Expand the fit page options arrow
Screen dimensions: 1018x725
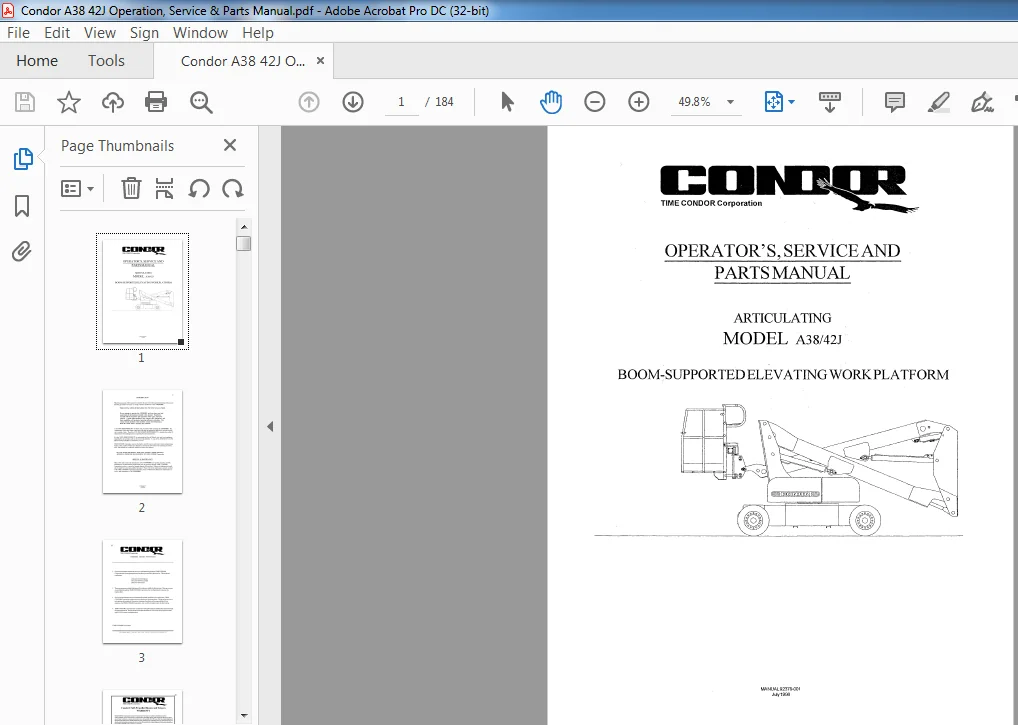coord(791,102)
